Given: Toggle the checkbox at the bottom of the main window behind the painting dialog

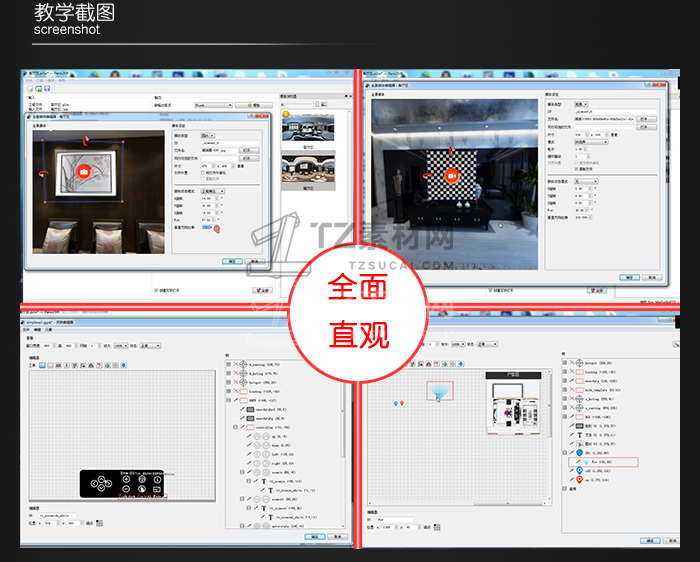Looking at the screenshot, I should (156, 291).
